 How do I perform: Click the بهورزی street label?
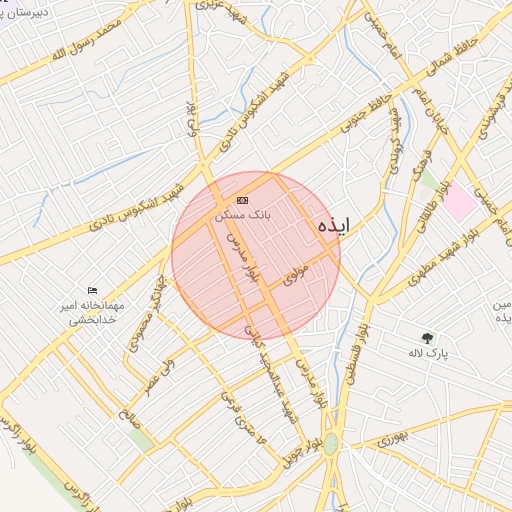(x=393, y=439)
